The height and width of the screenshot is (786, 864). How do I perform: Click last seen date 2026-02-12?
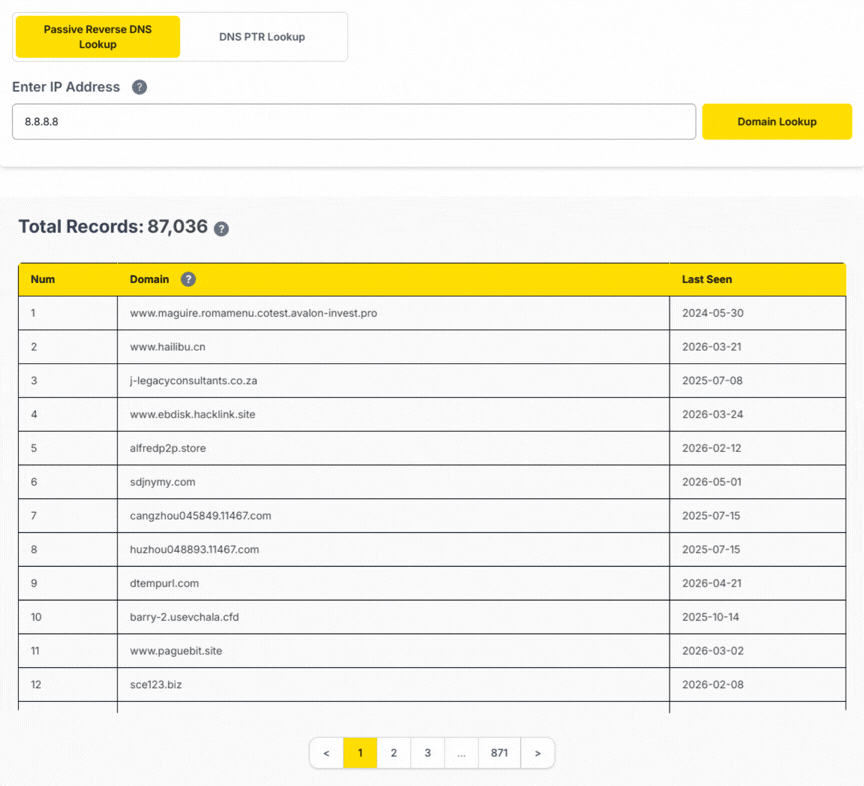(x=712, y=448)
